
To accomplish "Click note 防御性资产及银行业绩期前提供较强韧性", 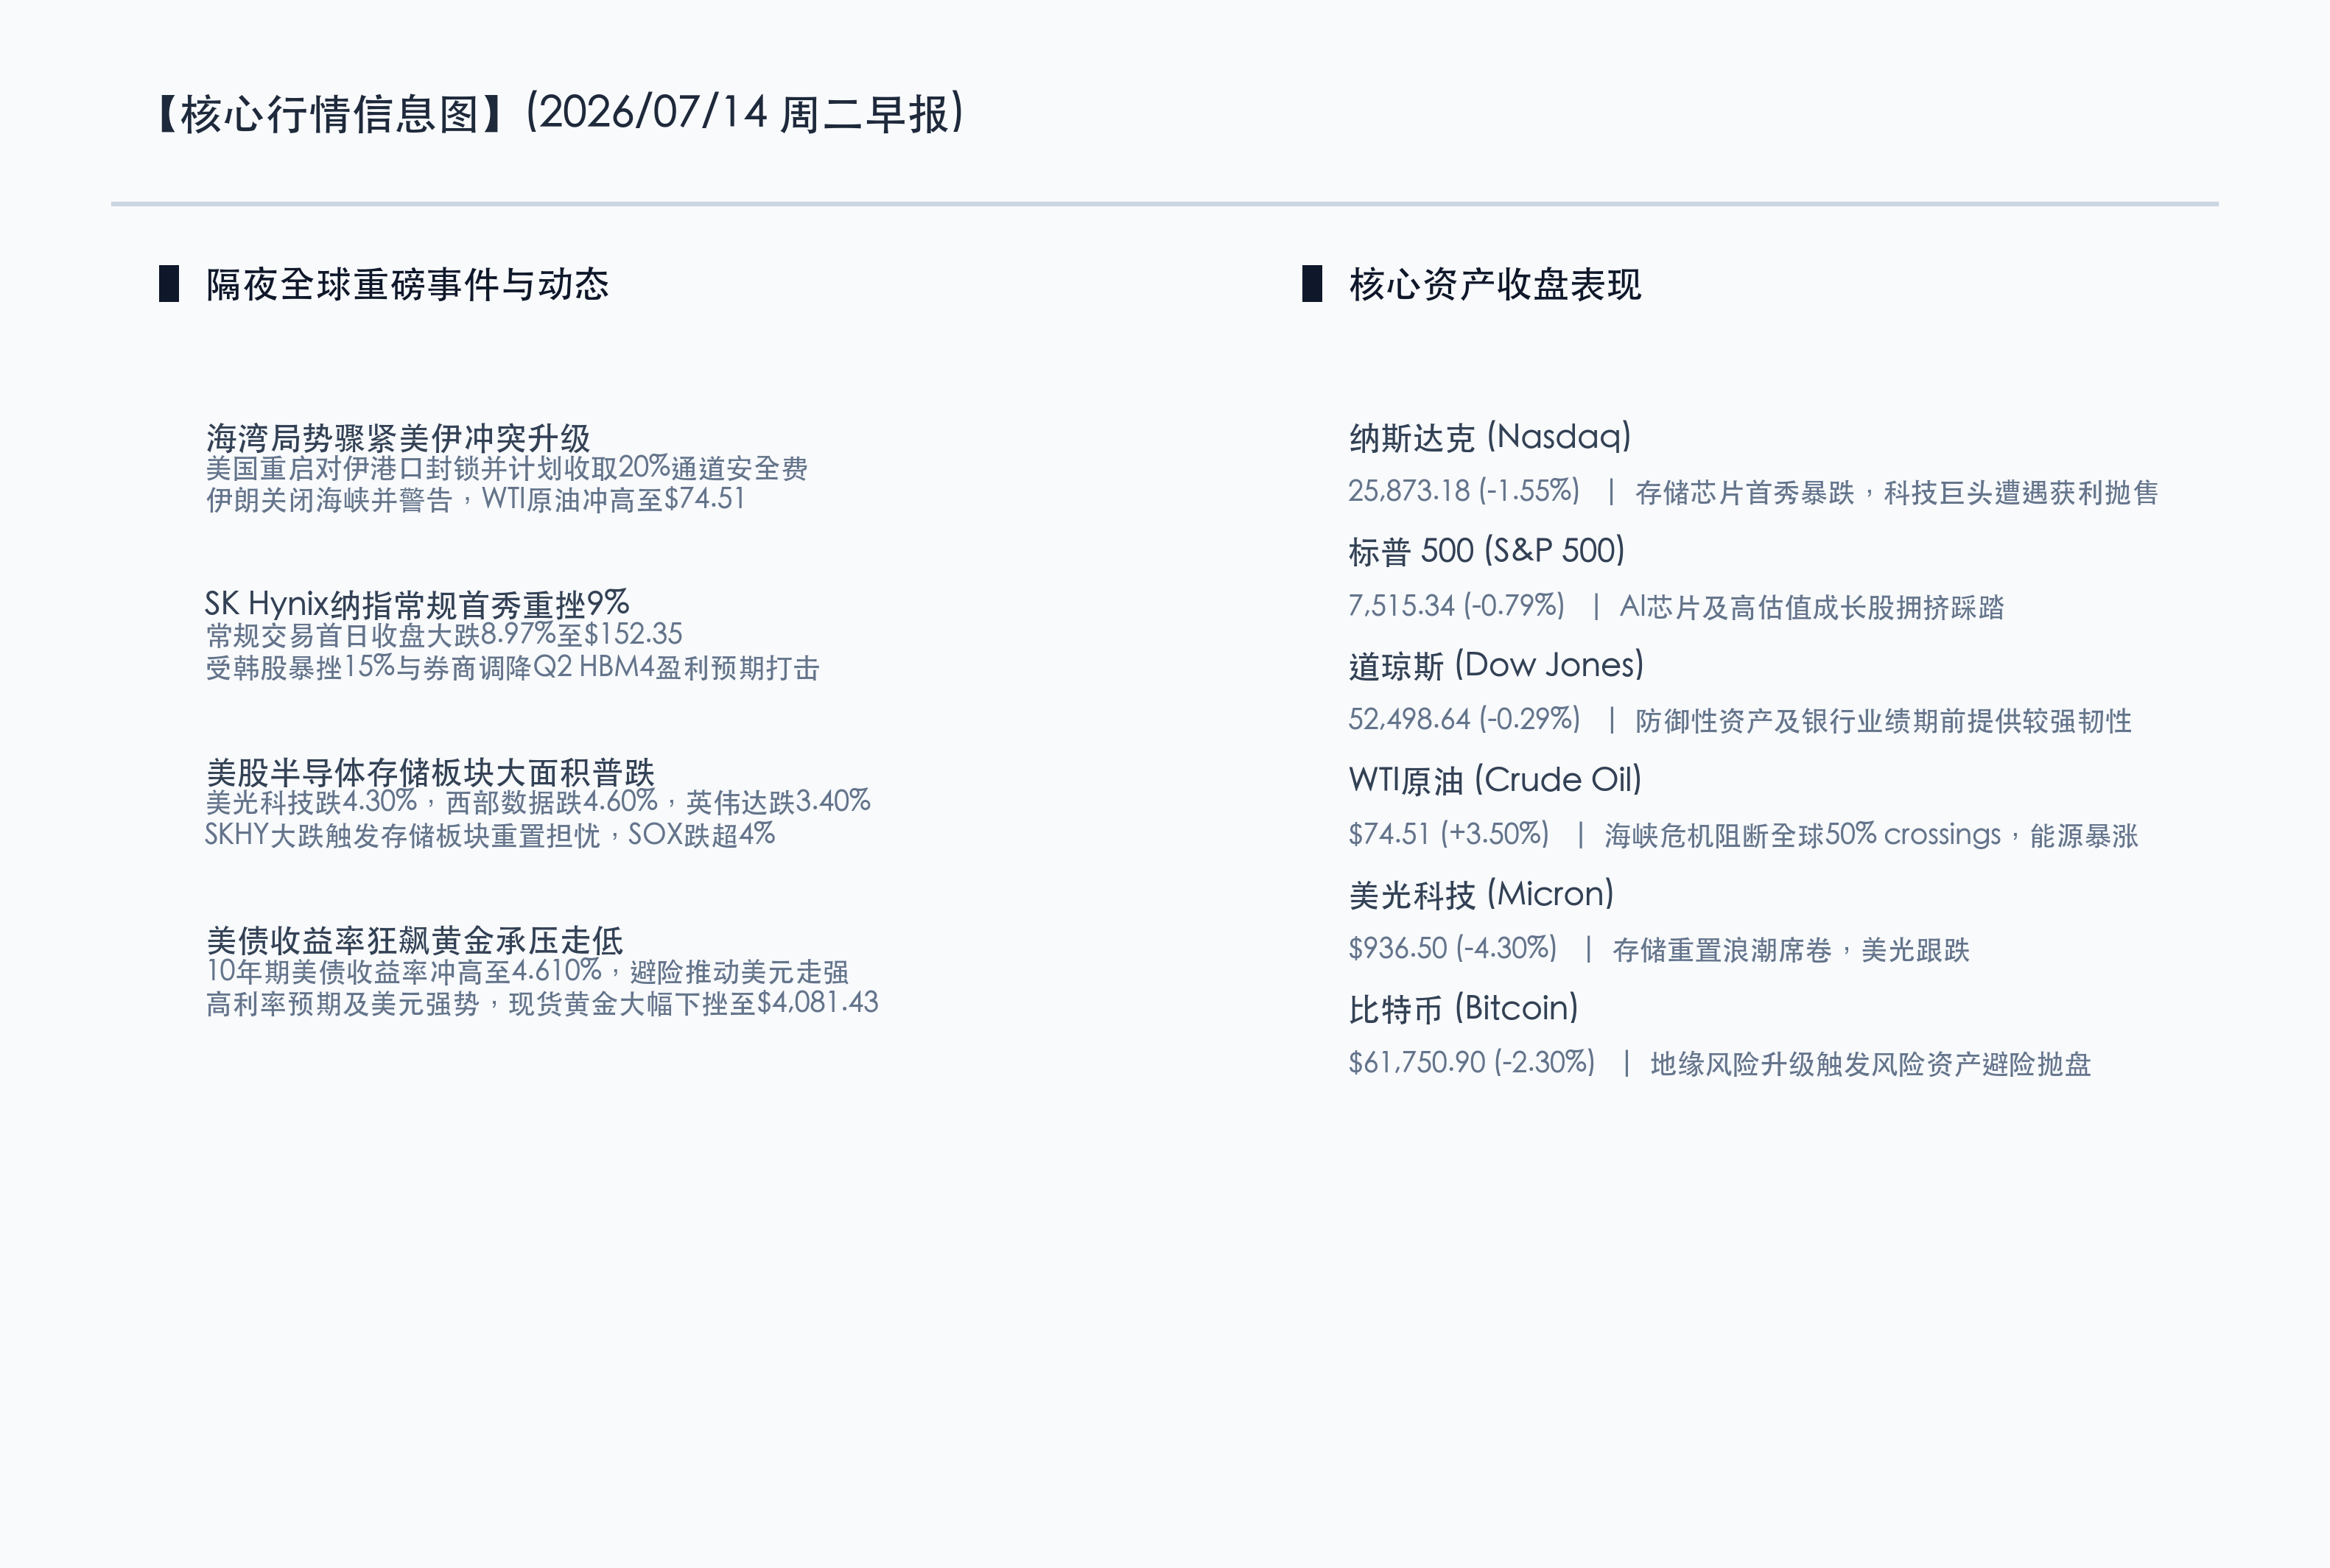I will [x=1884, y=721].
